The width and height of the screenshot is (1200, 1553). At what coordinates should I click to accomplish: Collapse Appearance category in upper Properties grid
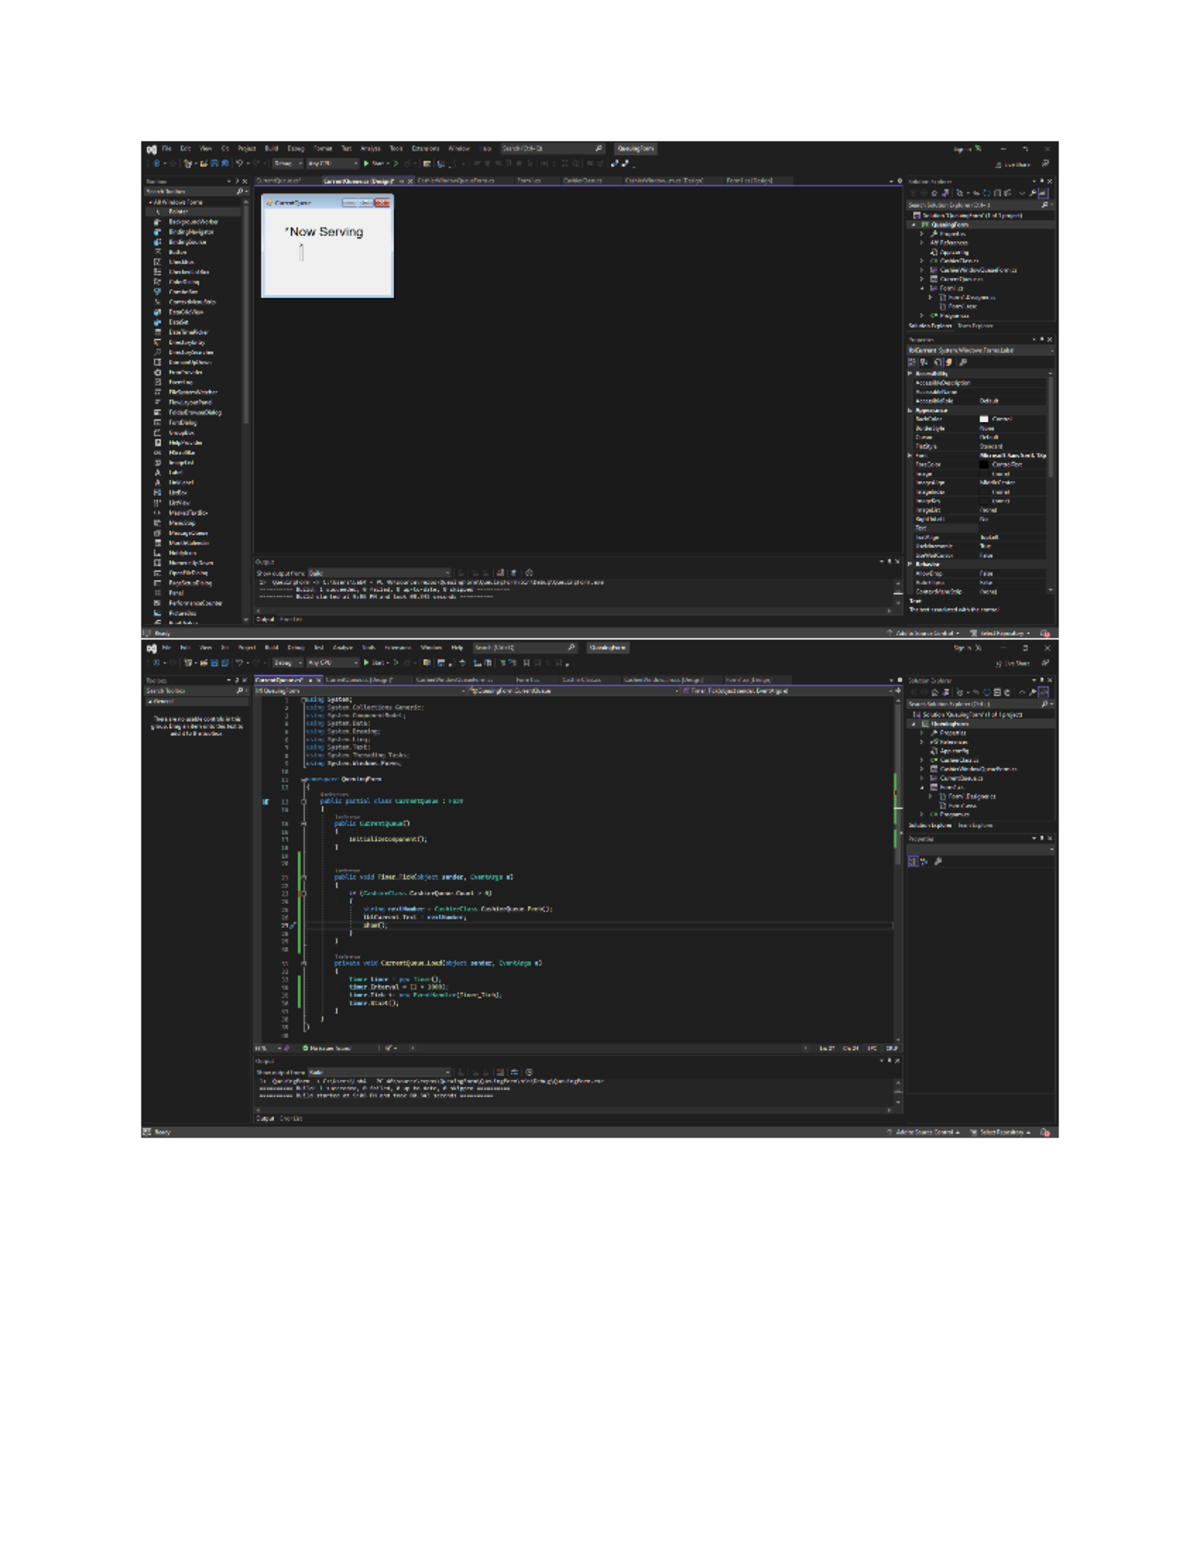[x=911, y=410]
